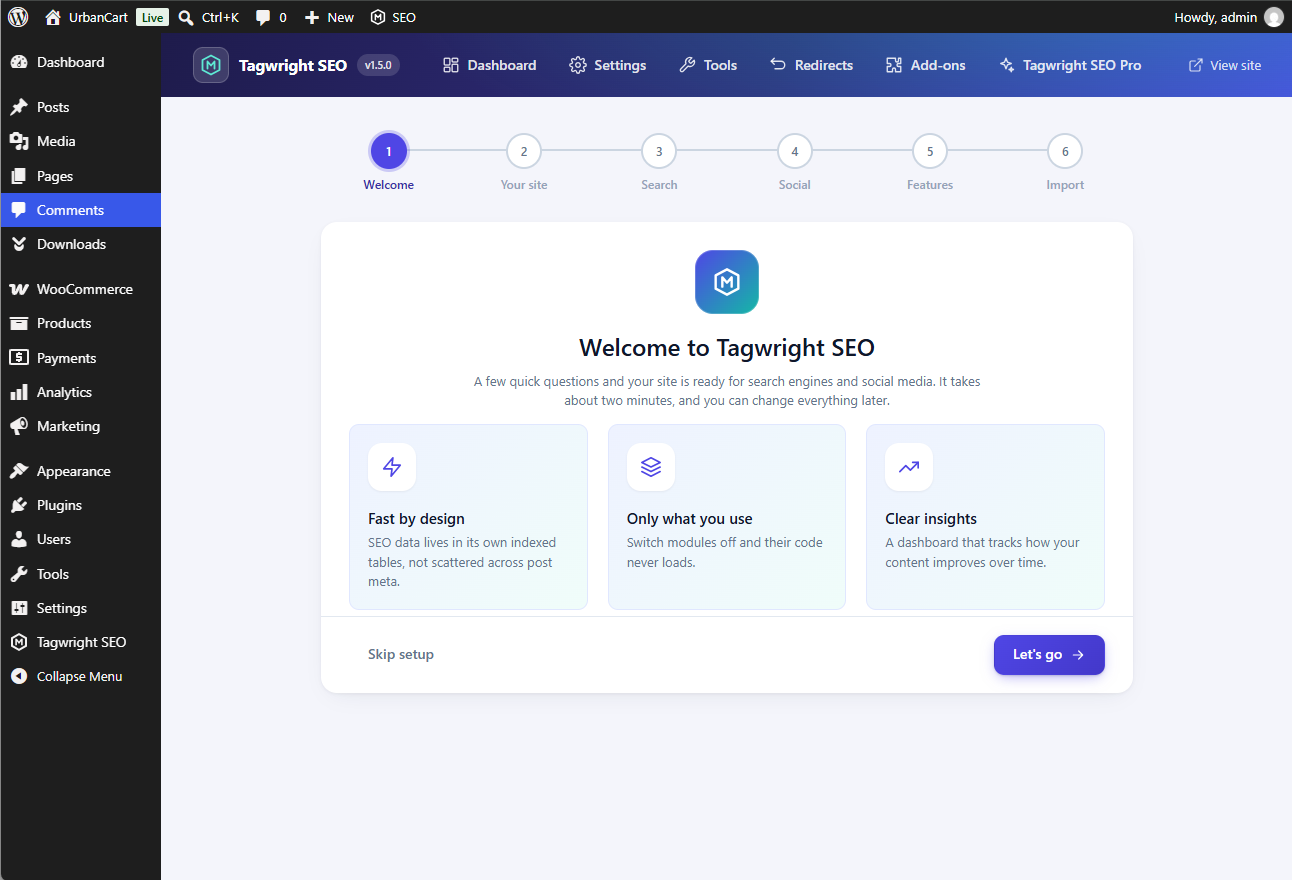Click the v1.5.0 version badge

(379, 65)
